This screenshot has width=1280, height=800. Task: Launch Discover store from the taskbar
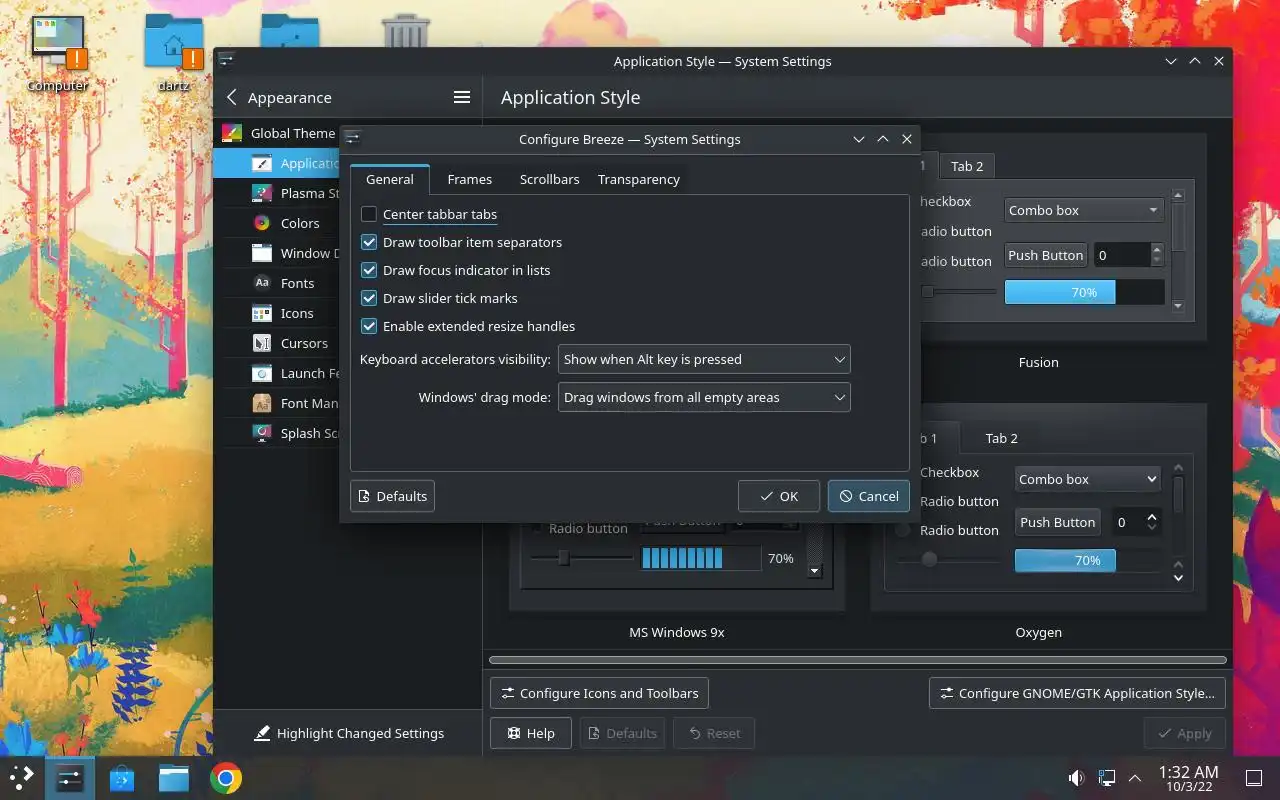pyautogui.click(x=122, y=778)
